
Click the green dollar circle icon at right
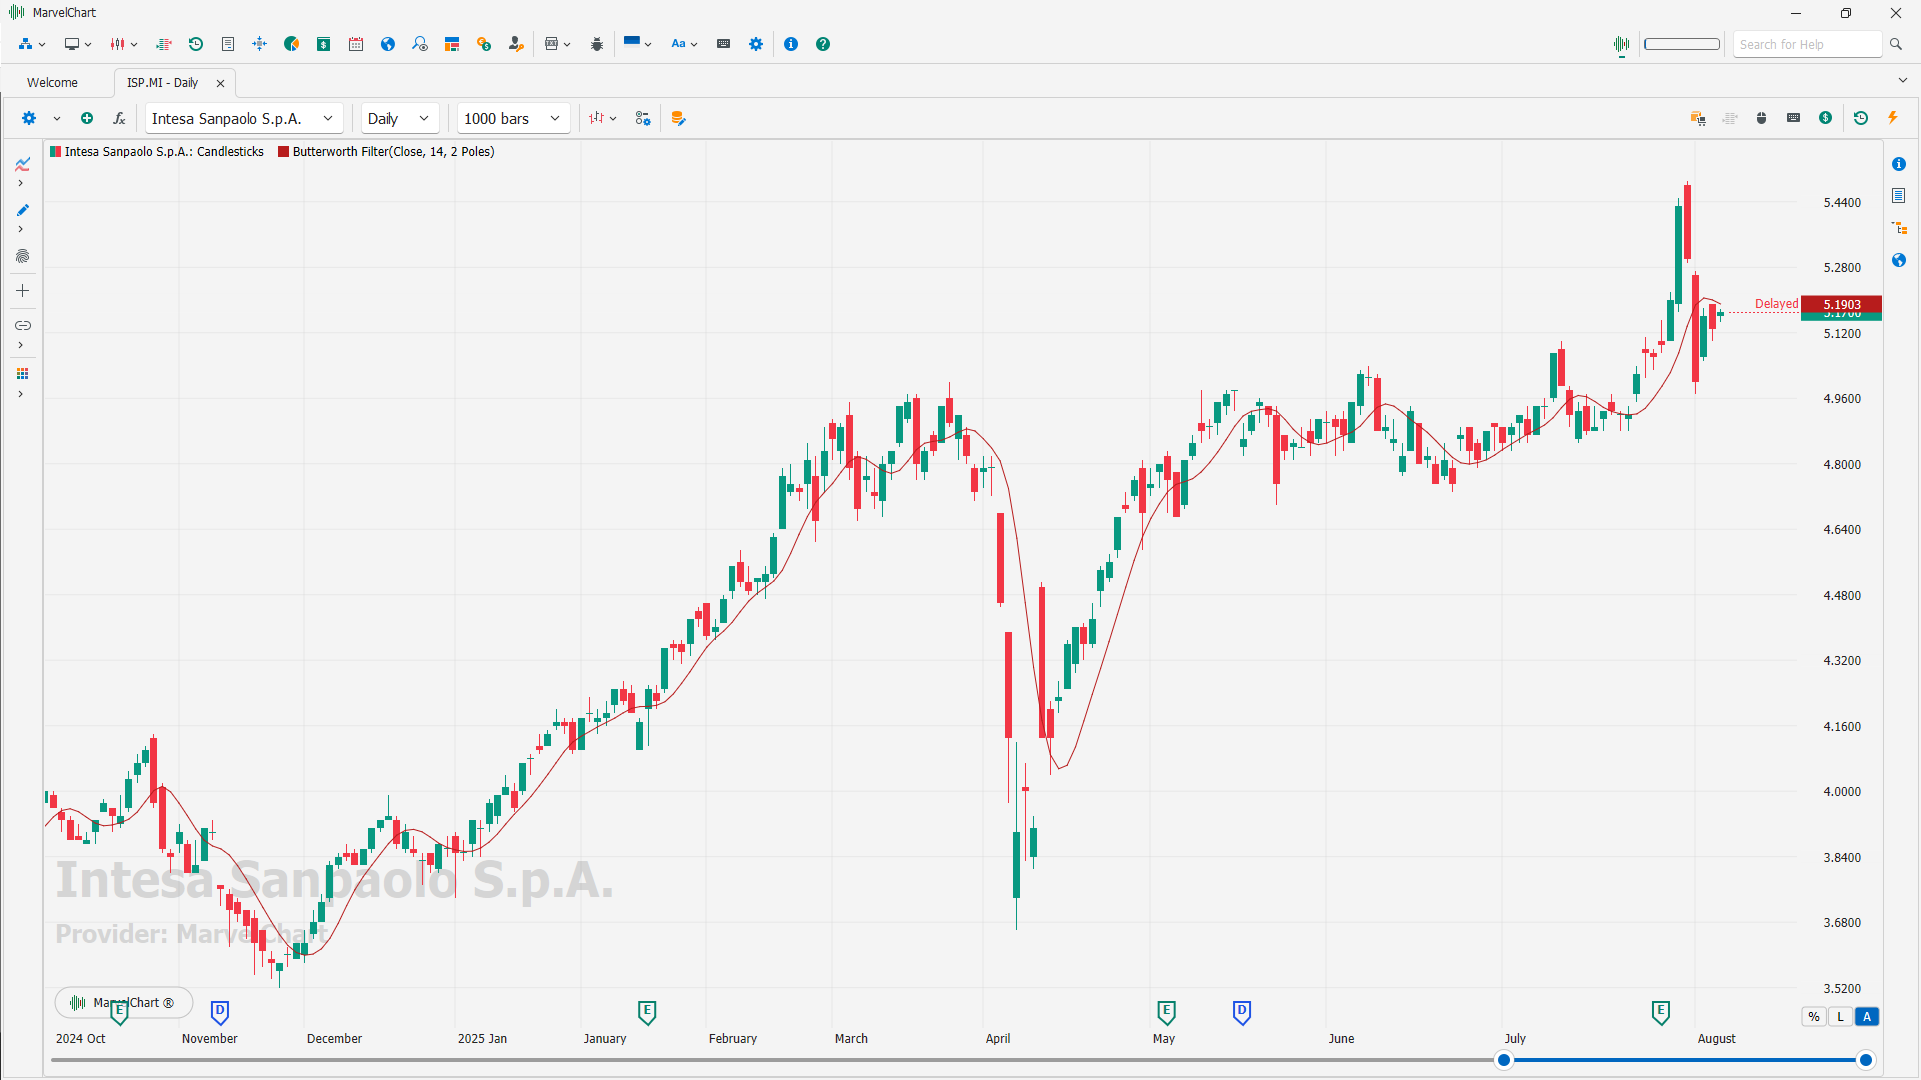pos(1826,118)
